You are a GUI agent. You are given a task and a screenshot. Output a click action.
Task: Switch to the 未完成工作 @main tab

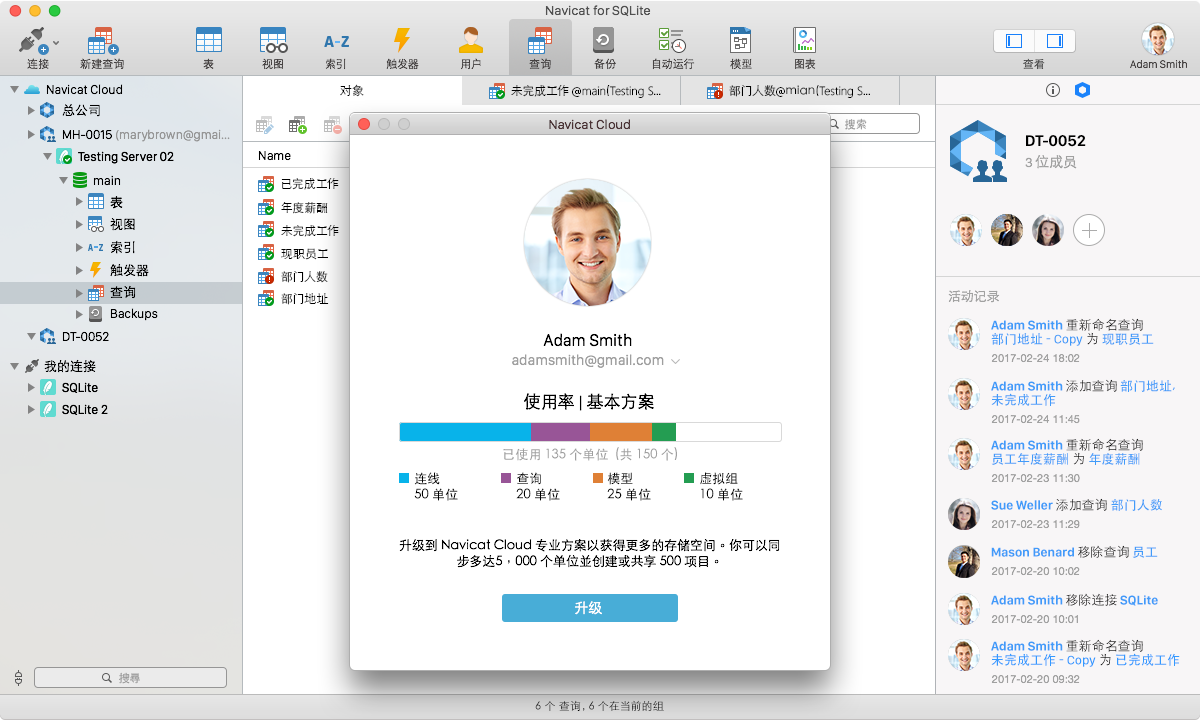click(571, 91)
